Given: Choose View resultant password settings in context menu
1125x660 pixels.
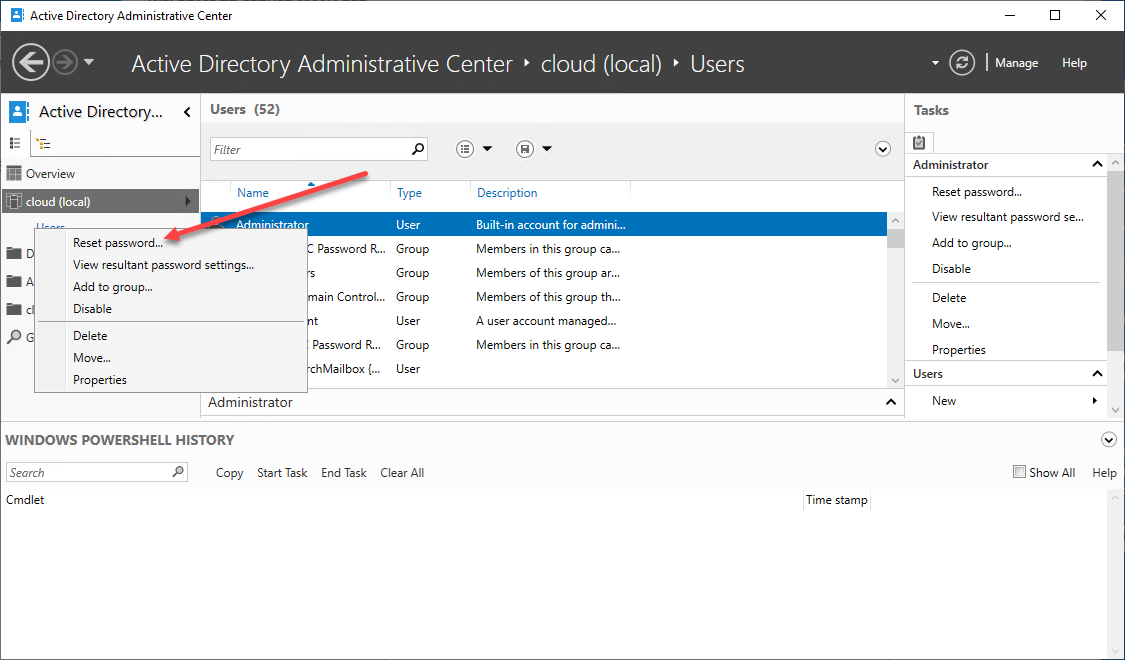Looking at the screenshot, I should coord(164,265).
